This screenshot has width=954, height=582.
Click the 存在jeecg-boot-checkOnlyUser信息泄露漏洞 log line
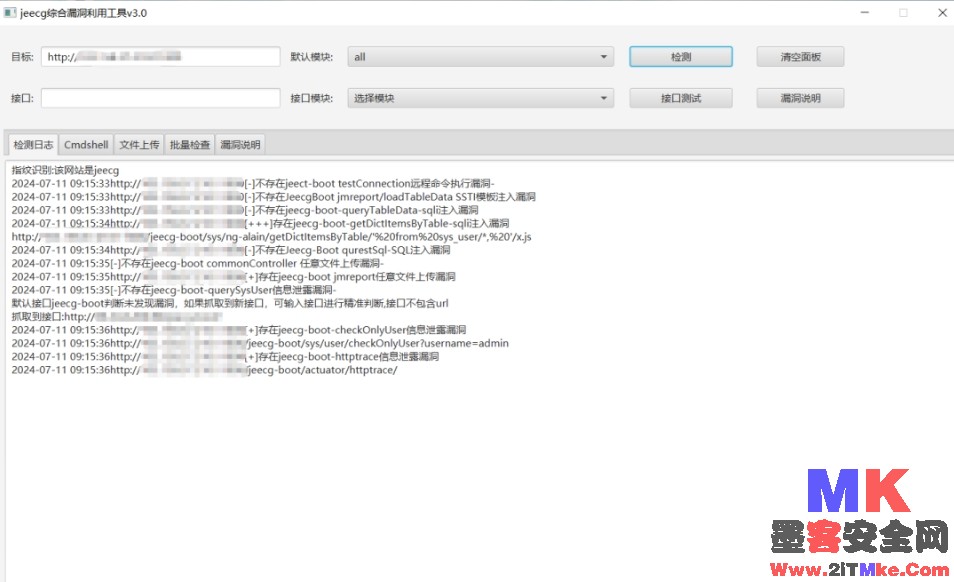pyautogui.click(x=239, y=330)
